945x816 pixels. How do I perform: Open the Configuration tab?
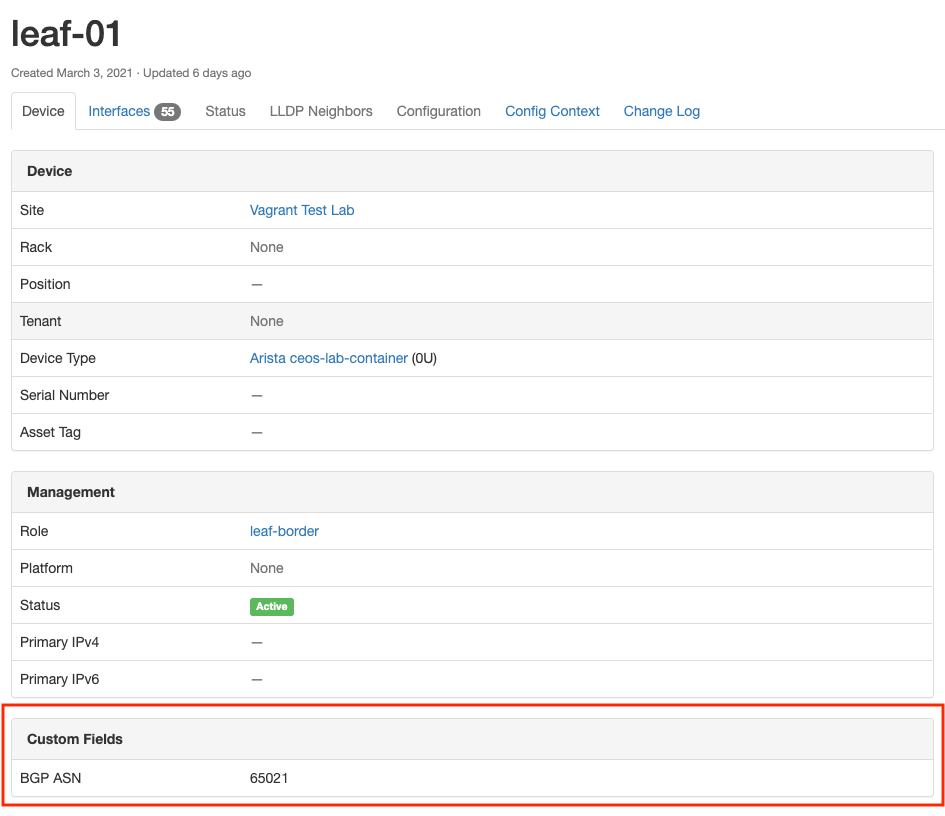tap(438, 111)
